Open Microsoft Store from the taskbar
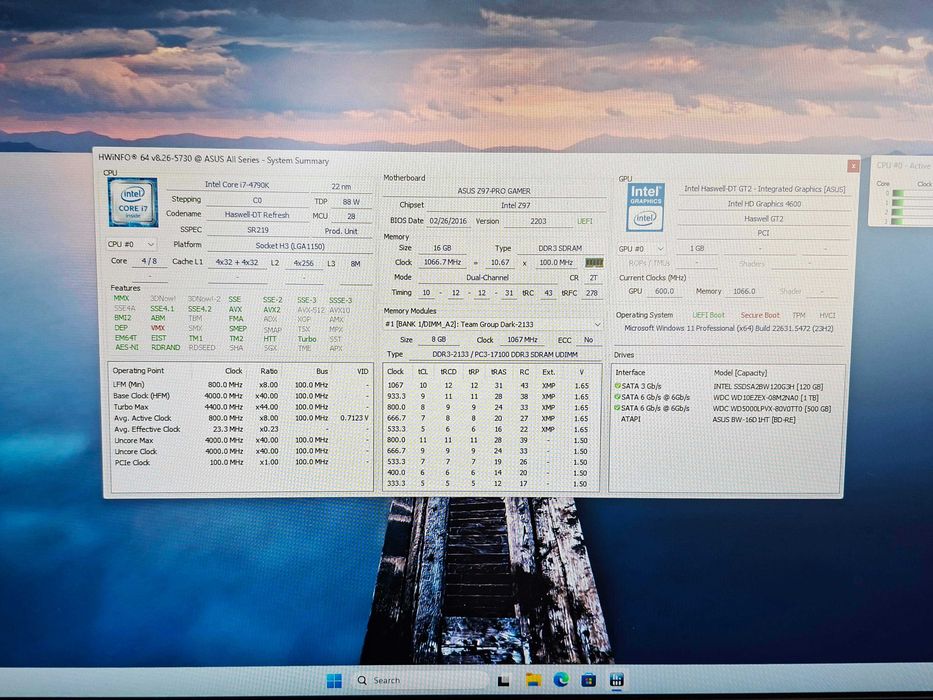933x700 pixels. click(x=588, y=680)
